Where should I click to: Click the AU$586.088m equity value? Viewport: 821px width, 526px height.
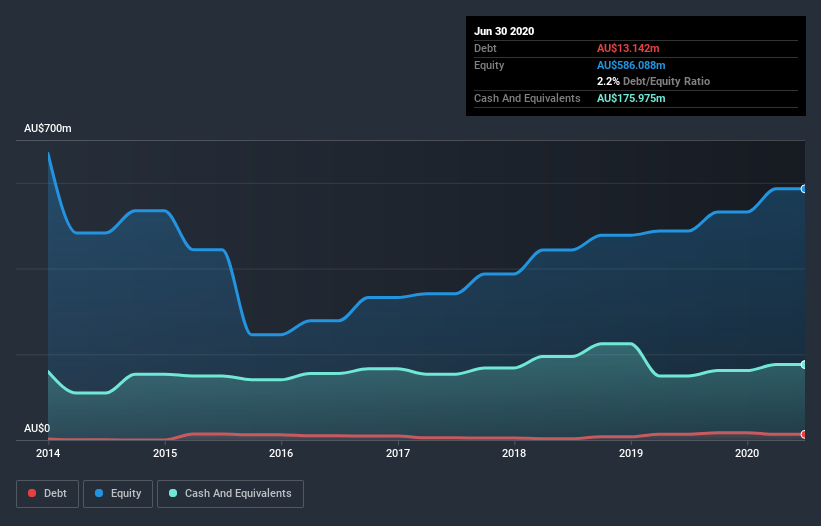(x=631, y=65)
